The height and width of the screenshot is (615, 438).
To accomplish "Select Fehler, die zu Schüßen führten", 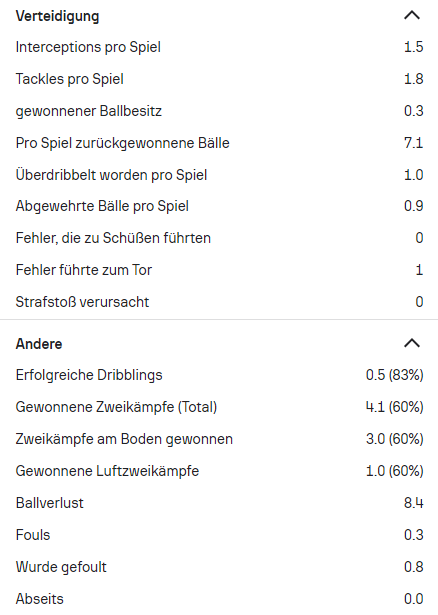I will click(x=219, y=238).
